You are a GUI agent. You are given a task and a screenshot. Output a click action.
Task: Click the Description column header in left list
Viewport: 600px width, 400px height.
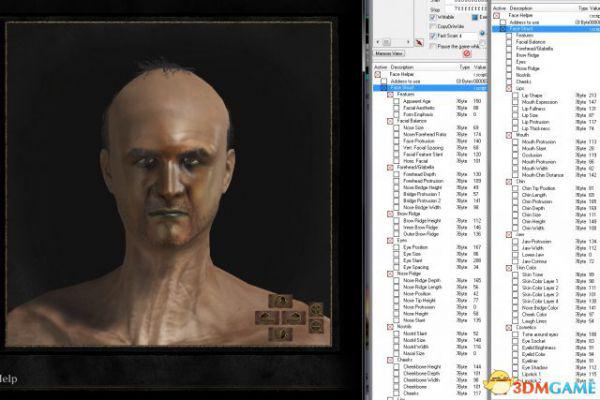pos(402,67)
